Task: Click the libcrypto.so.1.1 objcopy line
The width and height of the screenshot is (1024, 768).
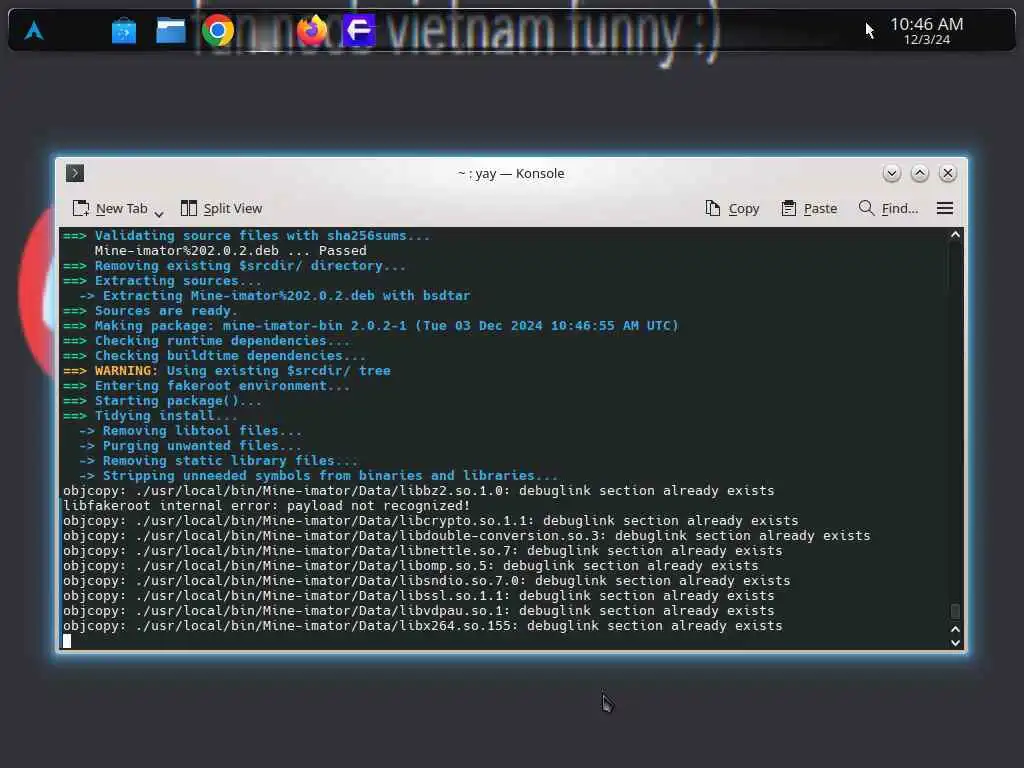Action: [x=430, y=521]
